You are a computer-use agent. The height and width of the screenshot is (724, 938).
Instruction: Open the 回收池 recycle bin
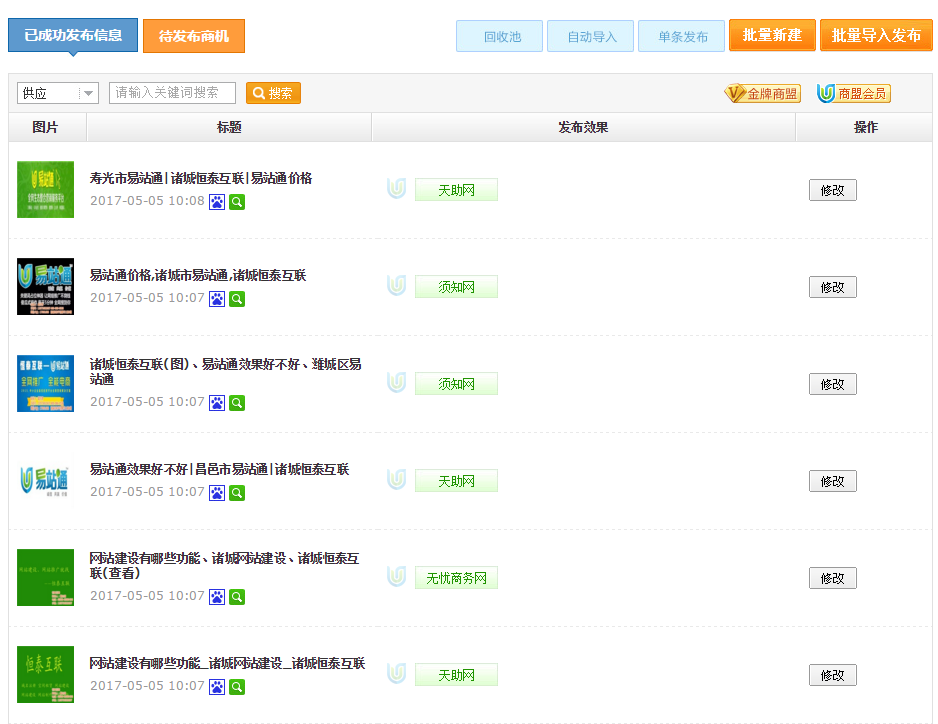pos(499,37)
